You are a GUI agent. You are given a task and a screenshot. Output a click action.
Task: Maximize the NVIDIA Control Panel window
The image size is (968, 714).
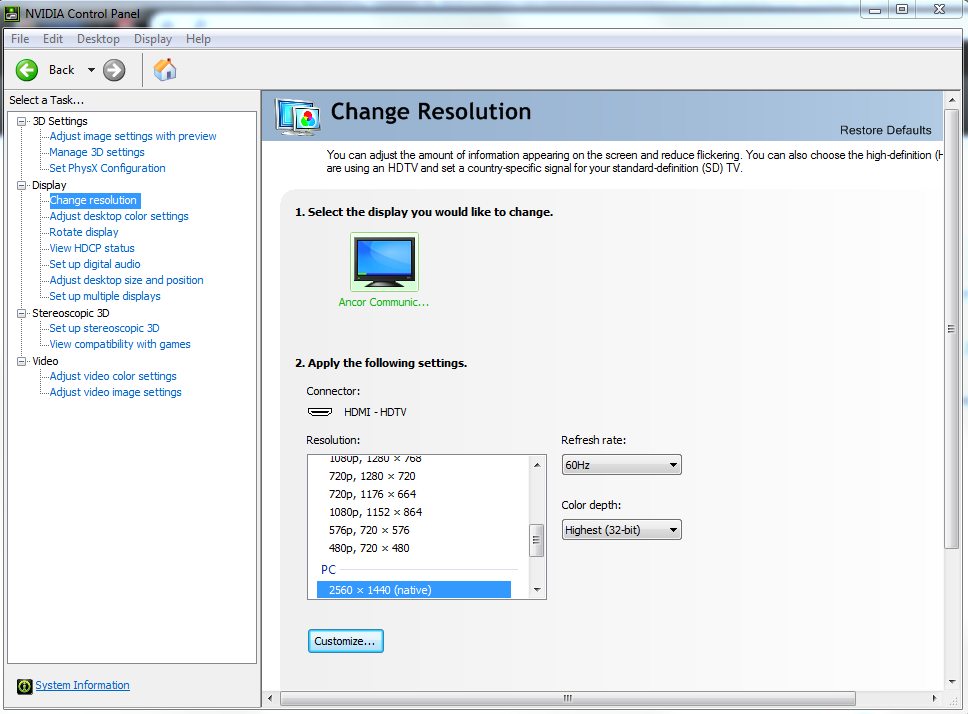coord(902,9)
